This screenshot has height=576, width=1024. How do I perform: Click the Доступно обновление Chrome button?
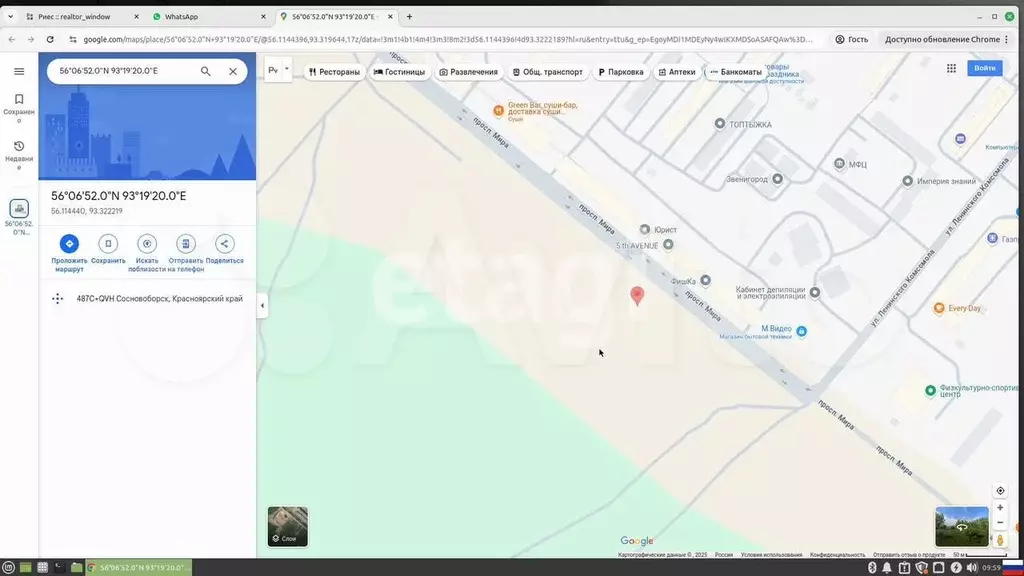(x=946, y=39)
